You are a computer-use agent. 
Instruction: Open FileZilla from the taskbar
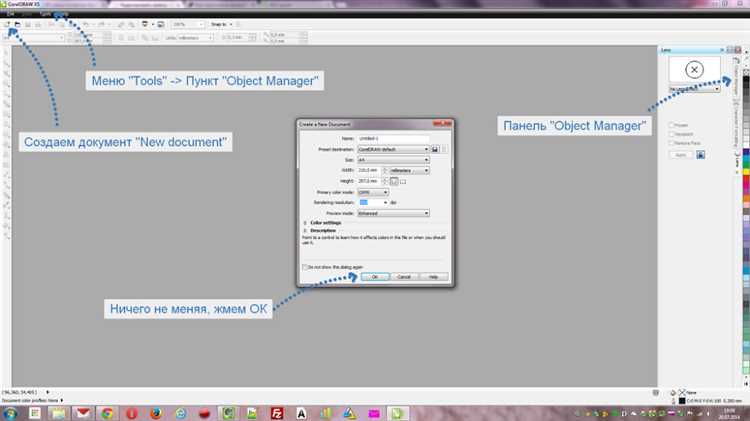coord(277,413)
